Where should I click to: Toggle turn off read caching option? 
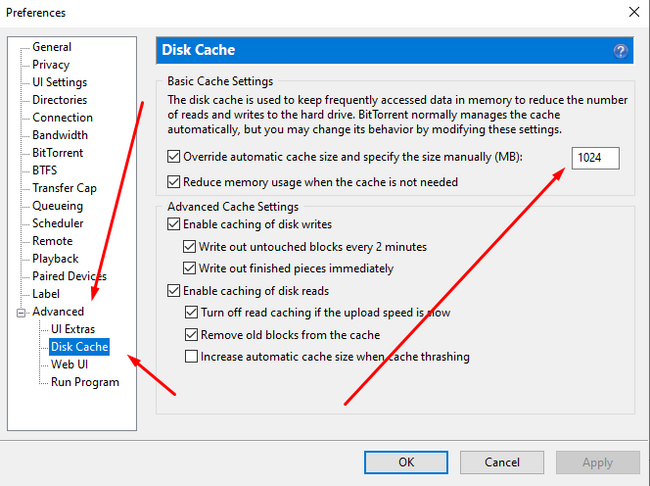click(192, 313)
